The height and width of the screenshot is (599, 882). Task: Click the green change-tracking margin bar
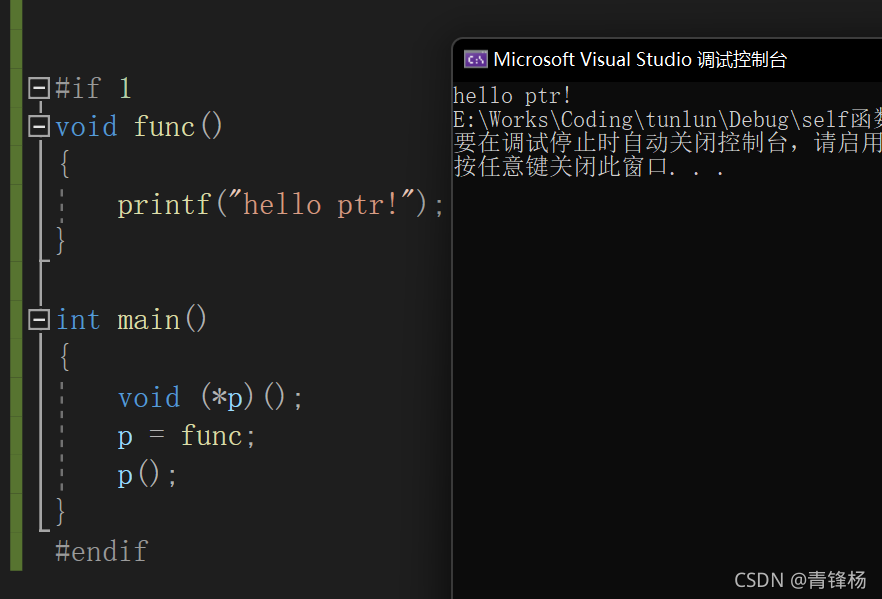pyautogui.click(x=16, y=286)
